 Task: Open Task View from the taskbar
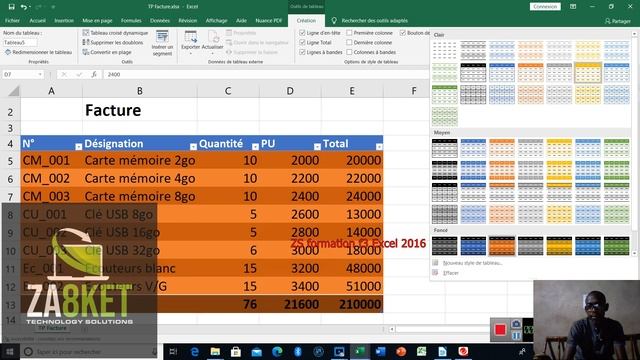(x=173, y=351)
